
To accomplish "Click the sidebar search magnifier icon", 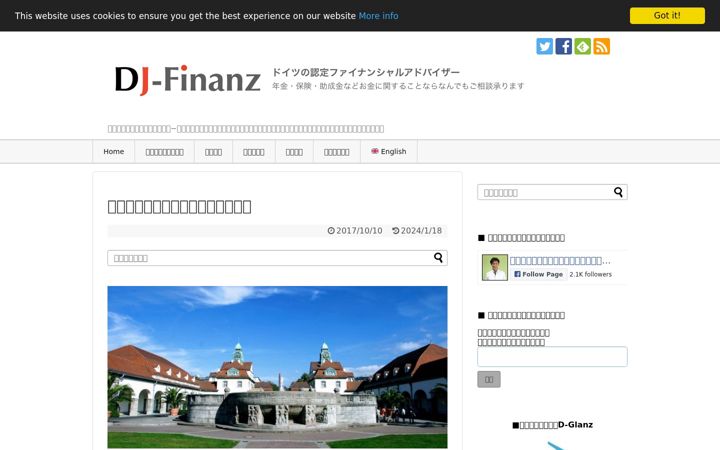I will 619,192.
